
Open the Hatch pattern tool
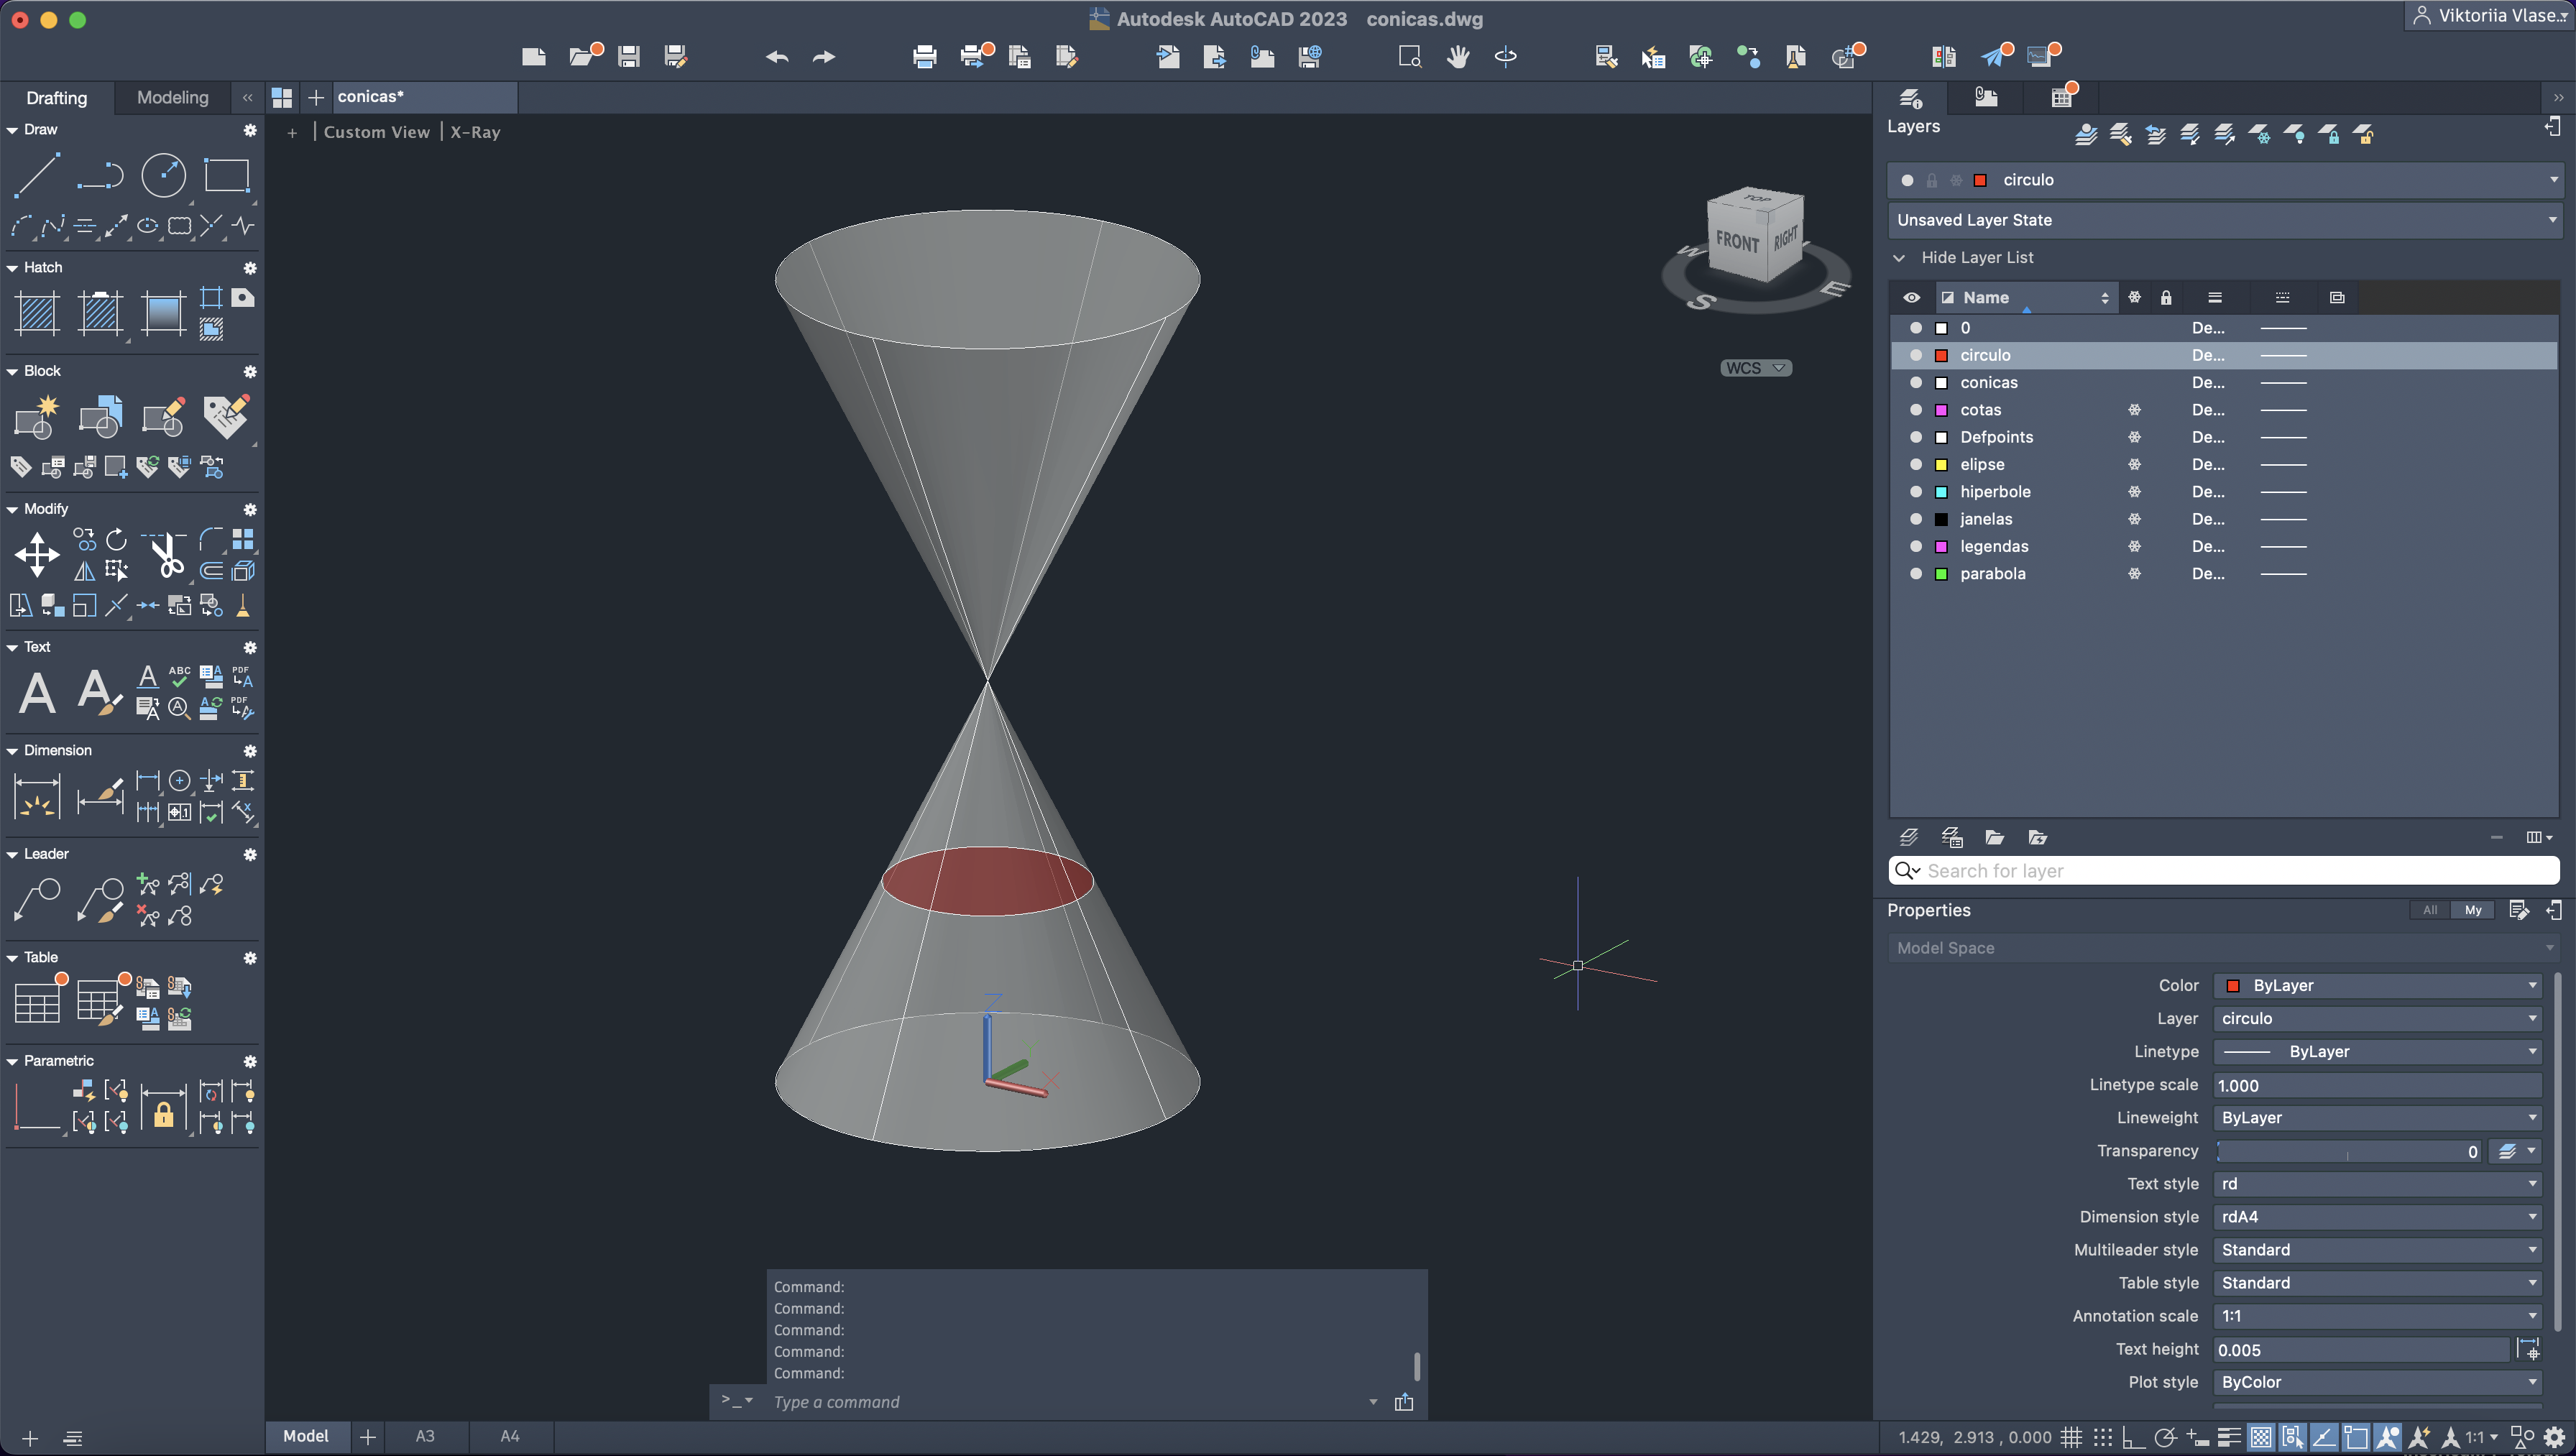click(x=37, y=314)
